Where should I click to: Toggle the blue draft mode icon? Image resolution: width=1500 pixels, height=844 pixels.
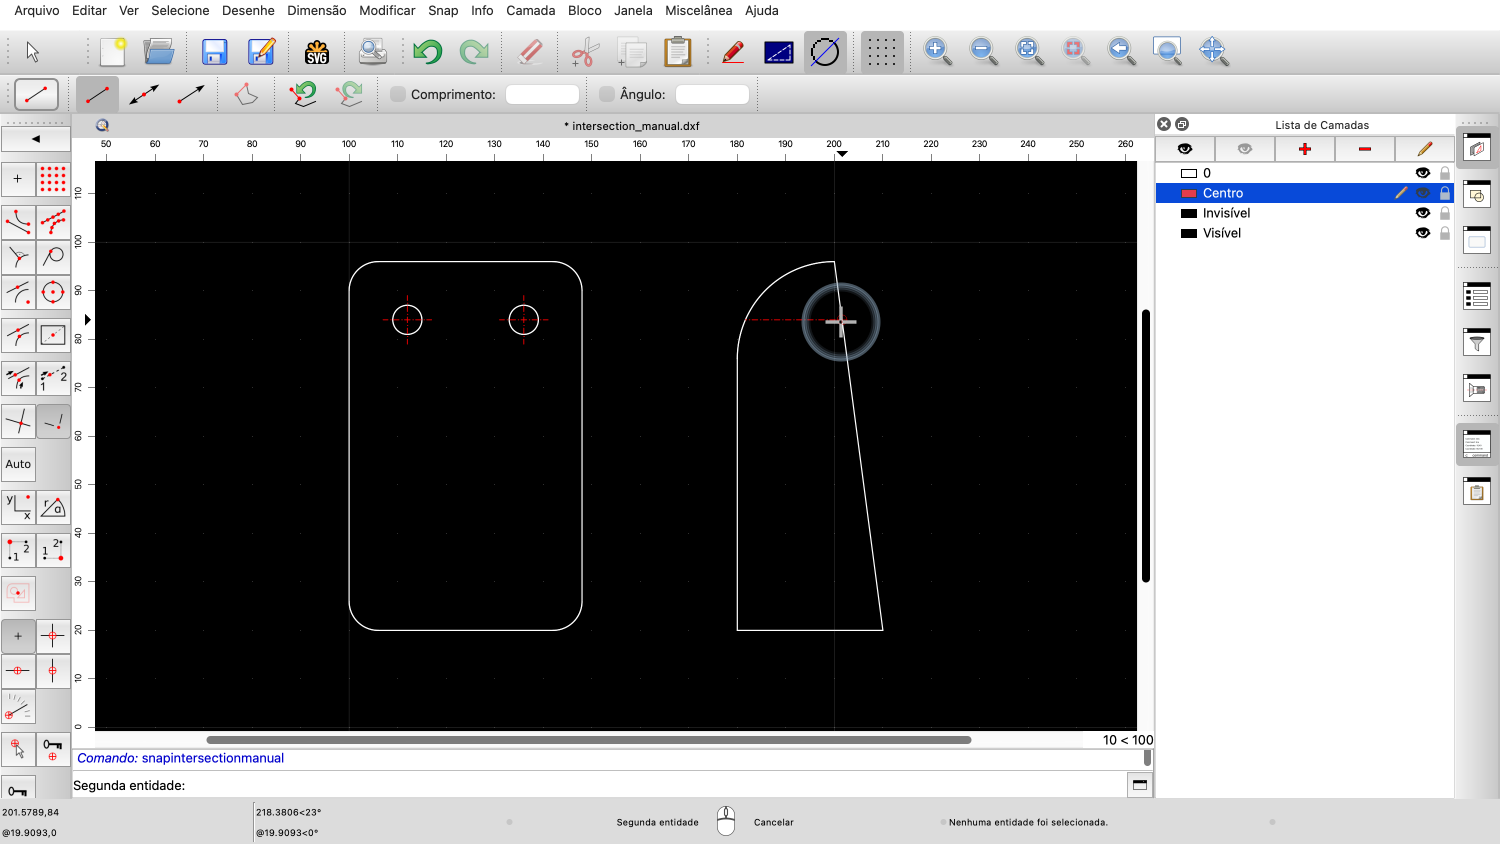[x=779, y=51]
